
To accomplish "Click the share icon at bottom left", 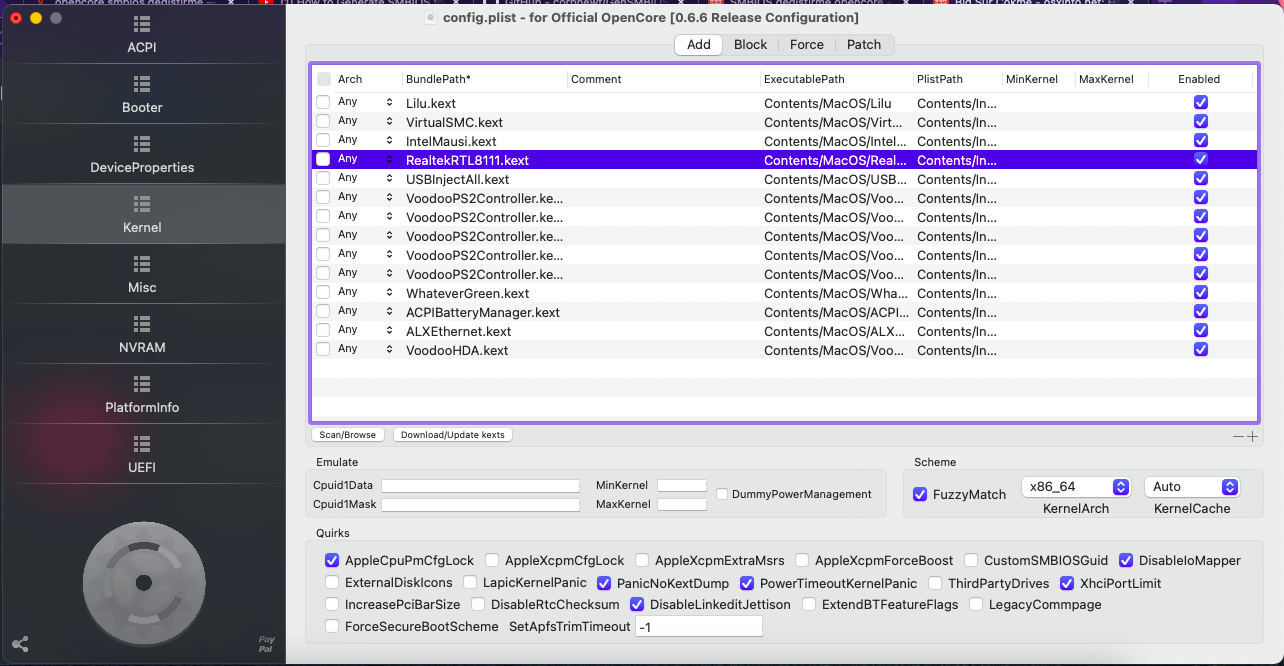I will click(20, 644).
